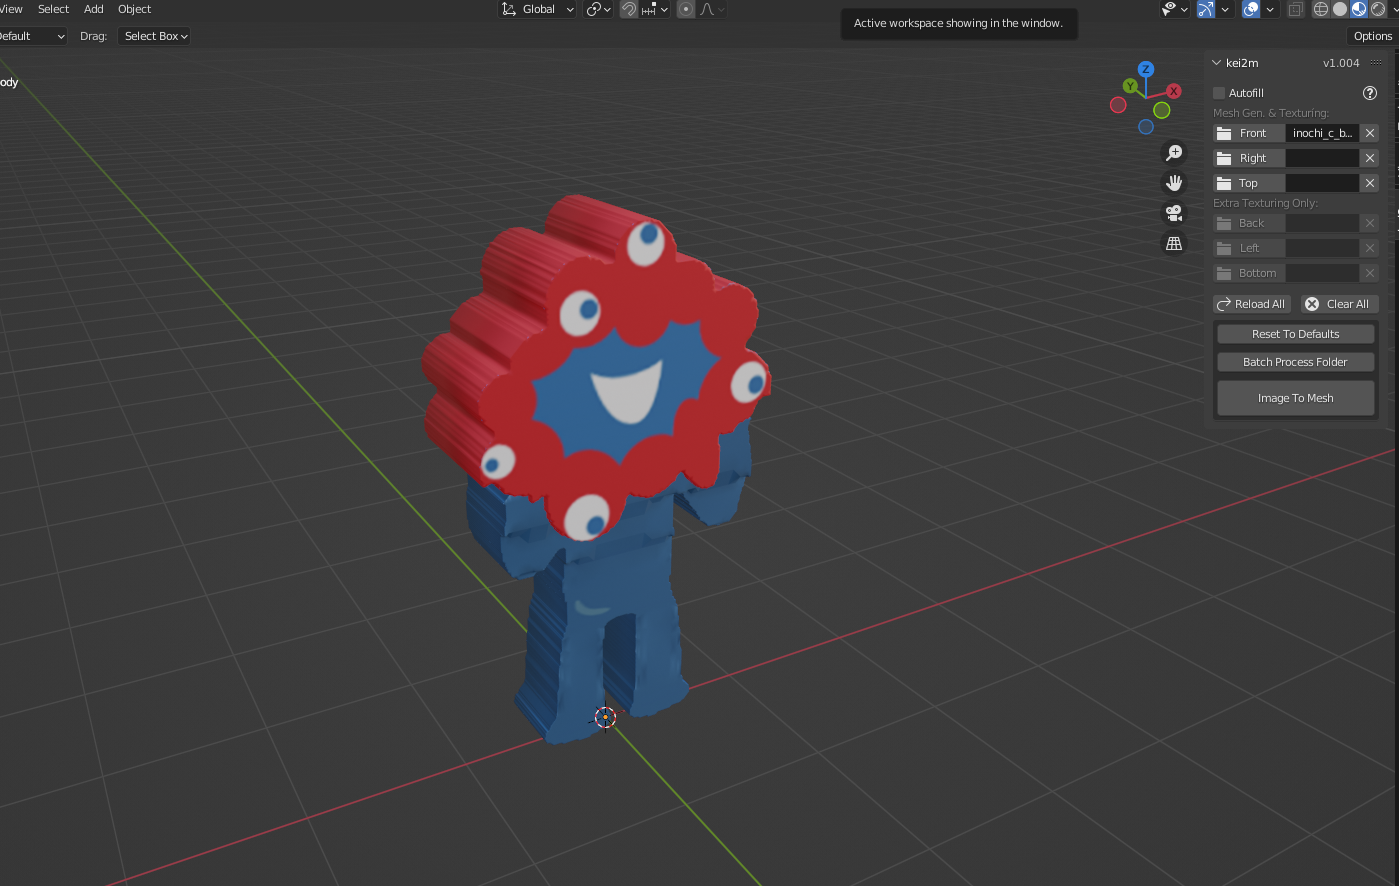
Task: Switch to solid viewport shading
Action: coord(1340,9)
